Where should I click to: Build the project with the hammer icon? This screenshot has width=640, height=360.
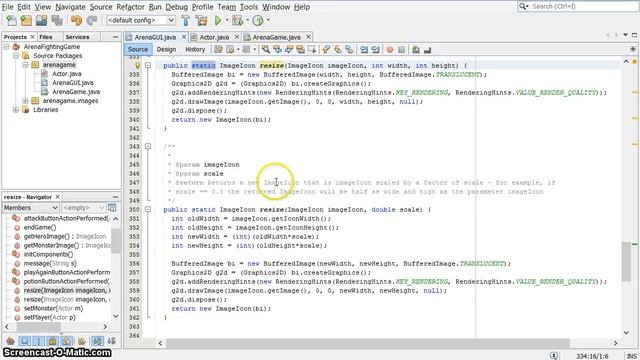tap(185, 20)
